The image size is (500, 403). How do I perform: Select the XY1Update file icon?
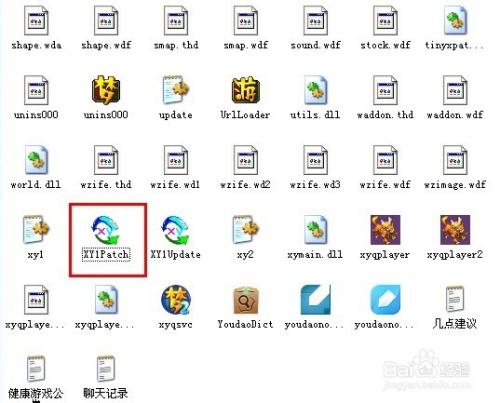(176, 230)
